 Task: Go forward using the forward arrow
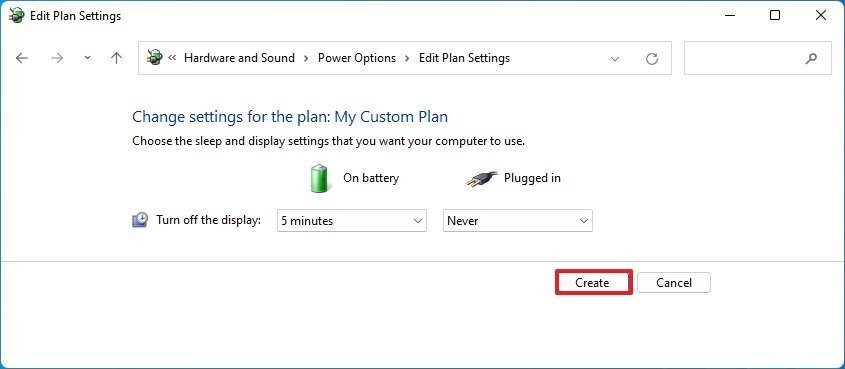tap(57, 58)
